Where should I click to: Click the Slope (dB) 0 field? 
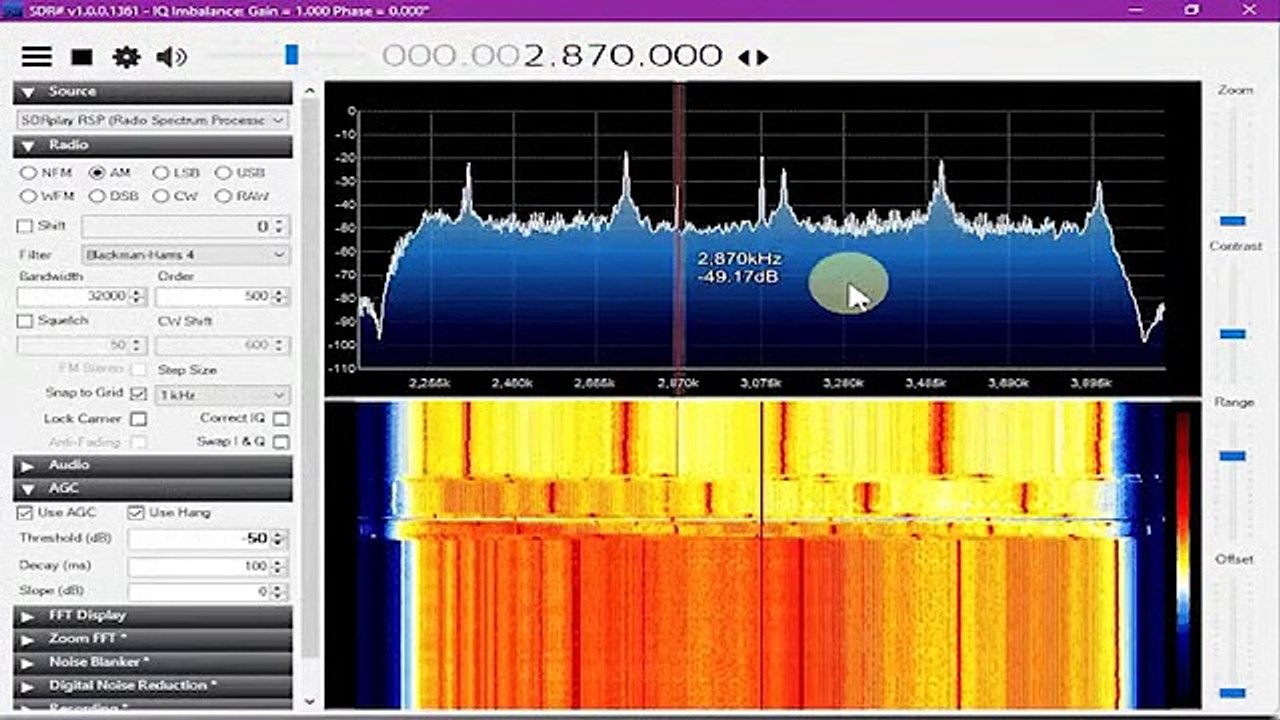199,592
